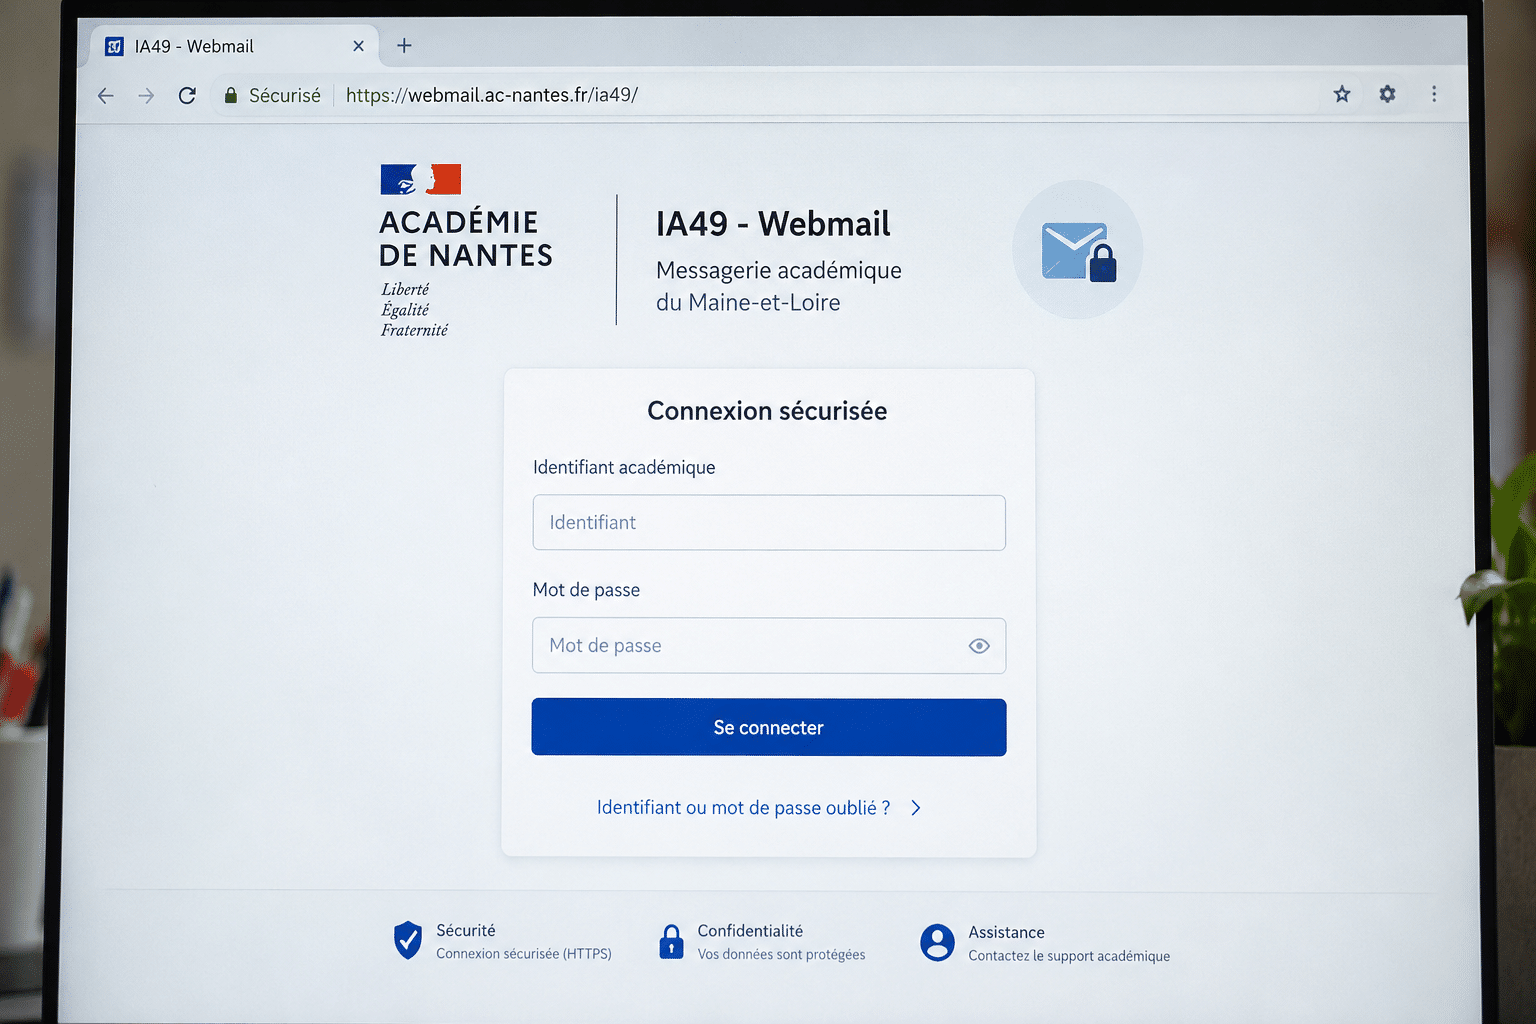Select the IA49 - Webmail browser tab
Viewport: 1536px width, 1024px height.
(234, 46)
